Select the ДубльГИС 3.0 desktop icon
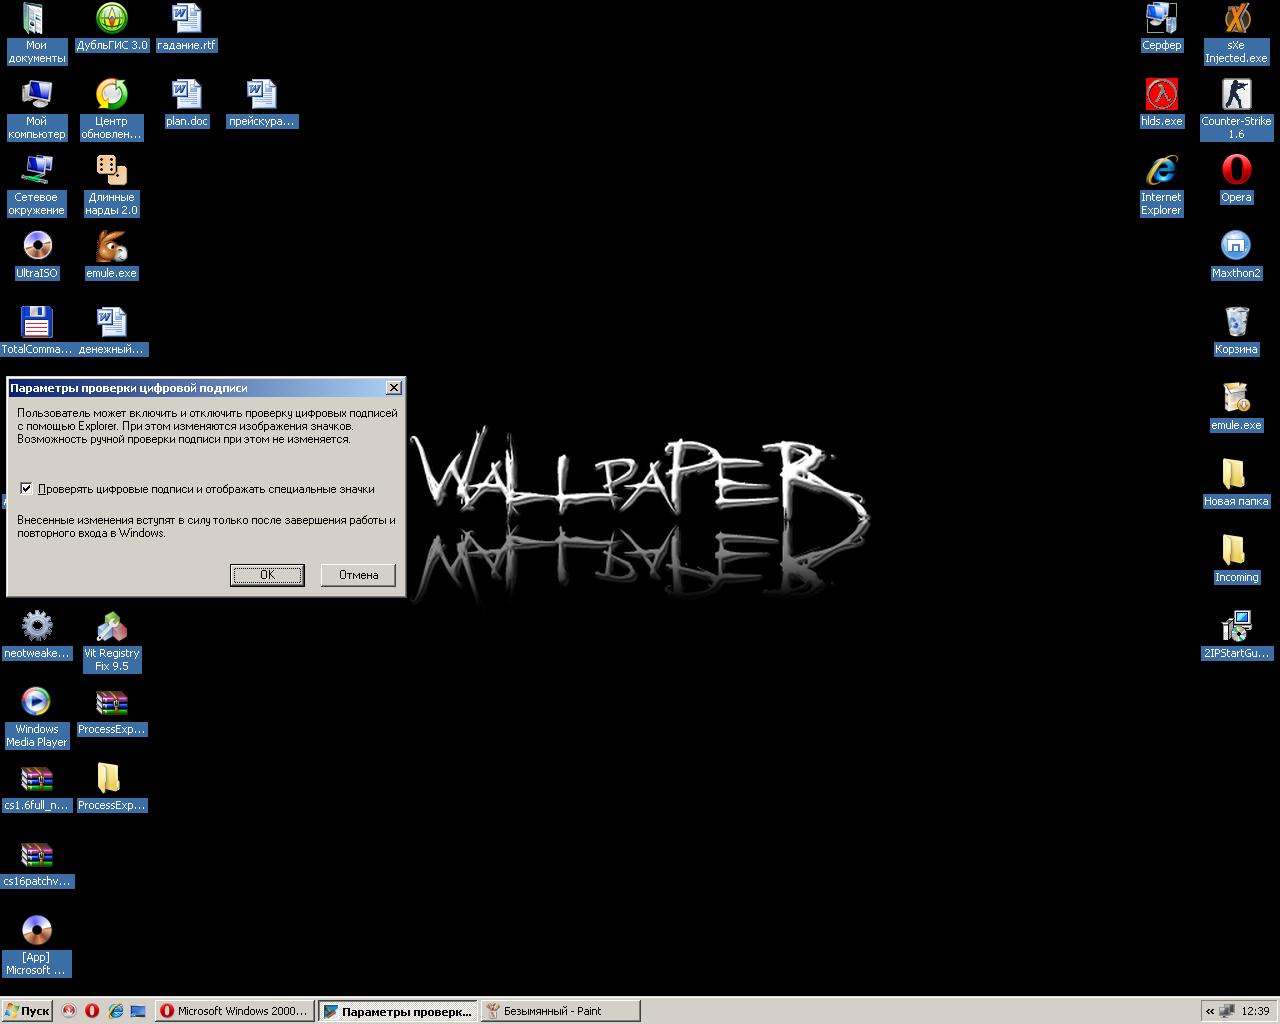1280x1024 pixels. click(x=111, y=19)
